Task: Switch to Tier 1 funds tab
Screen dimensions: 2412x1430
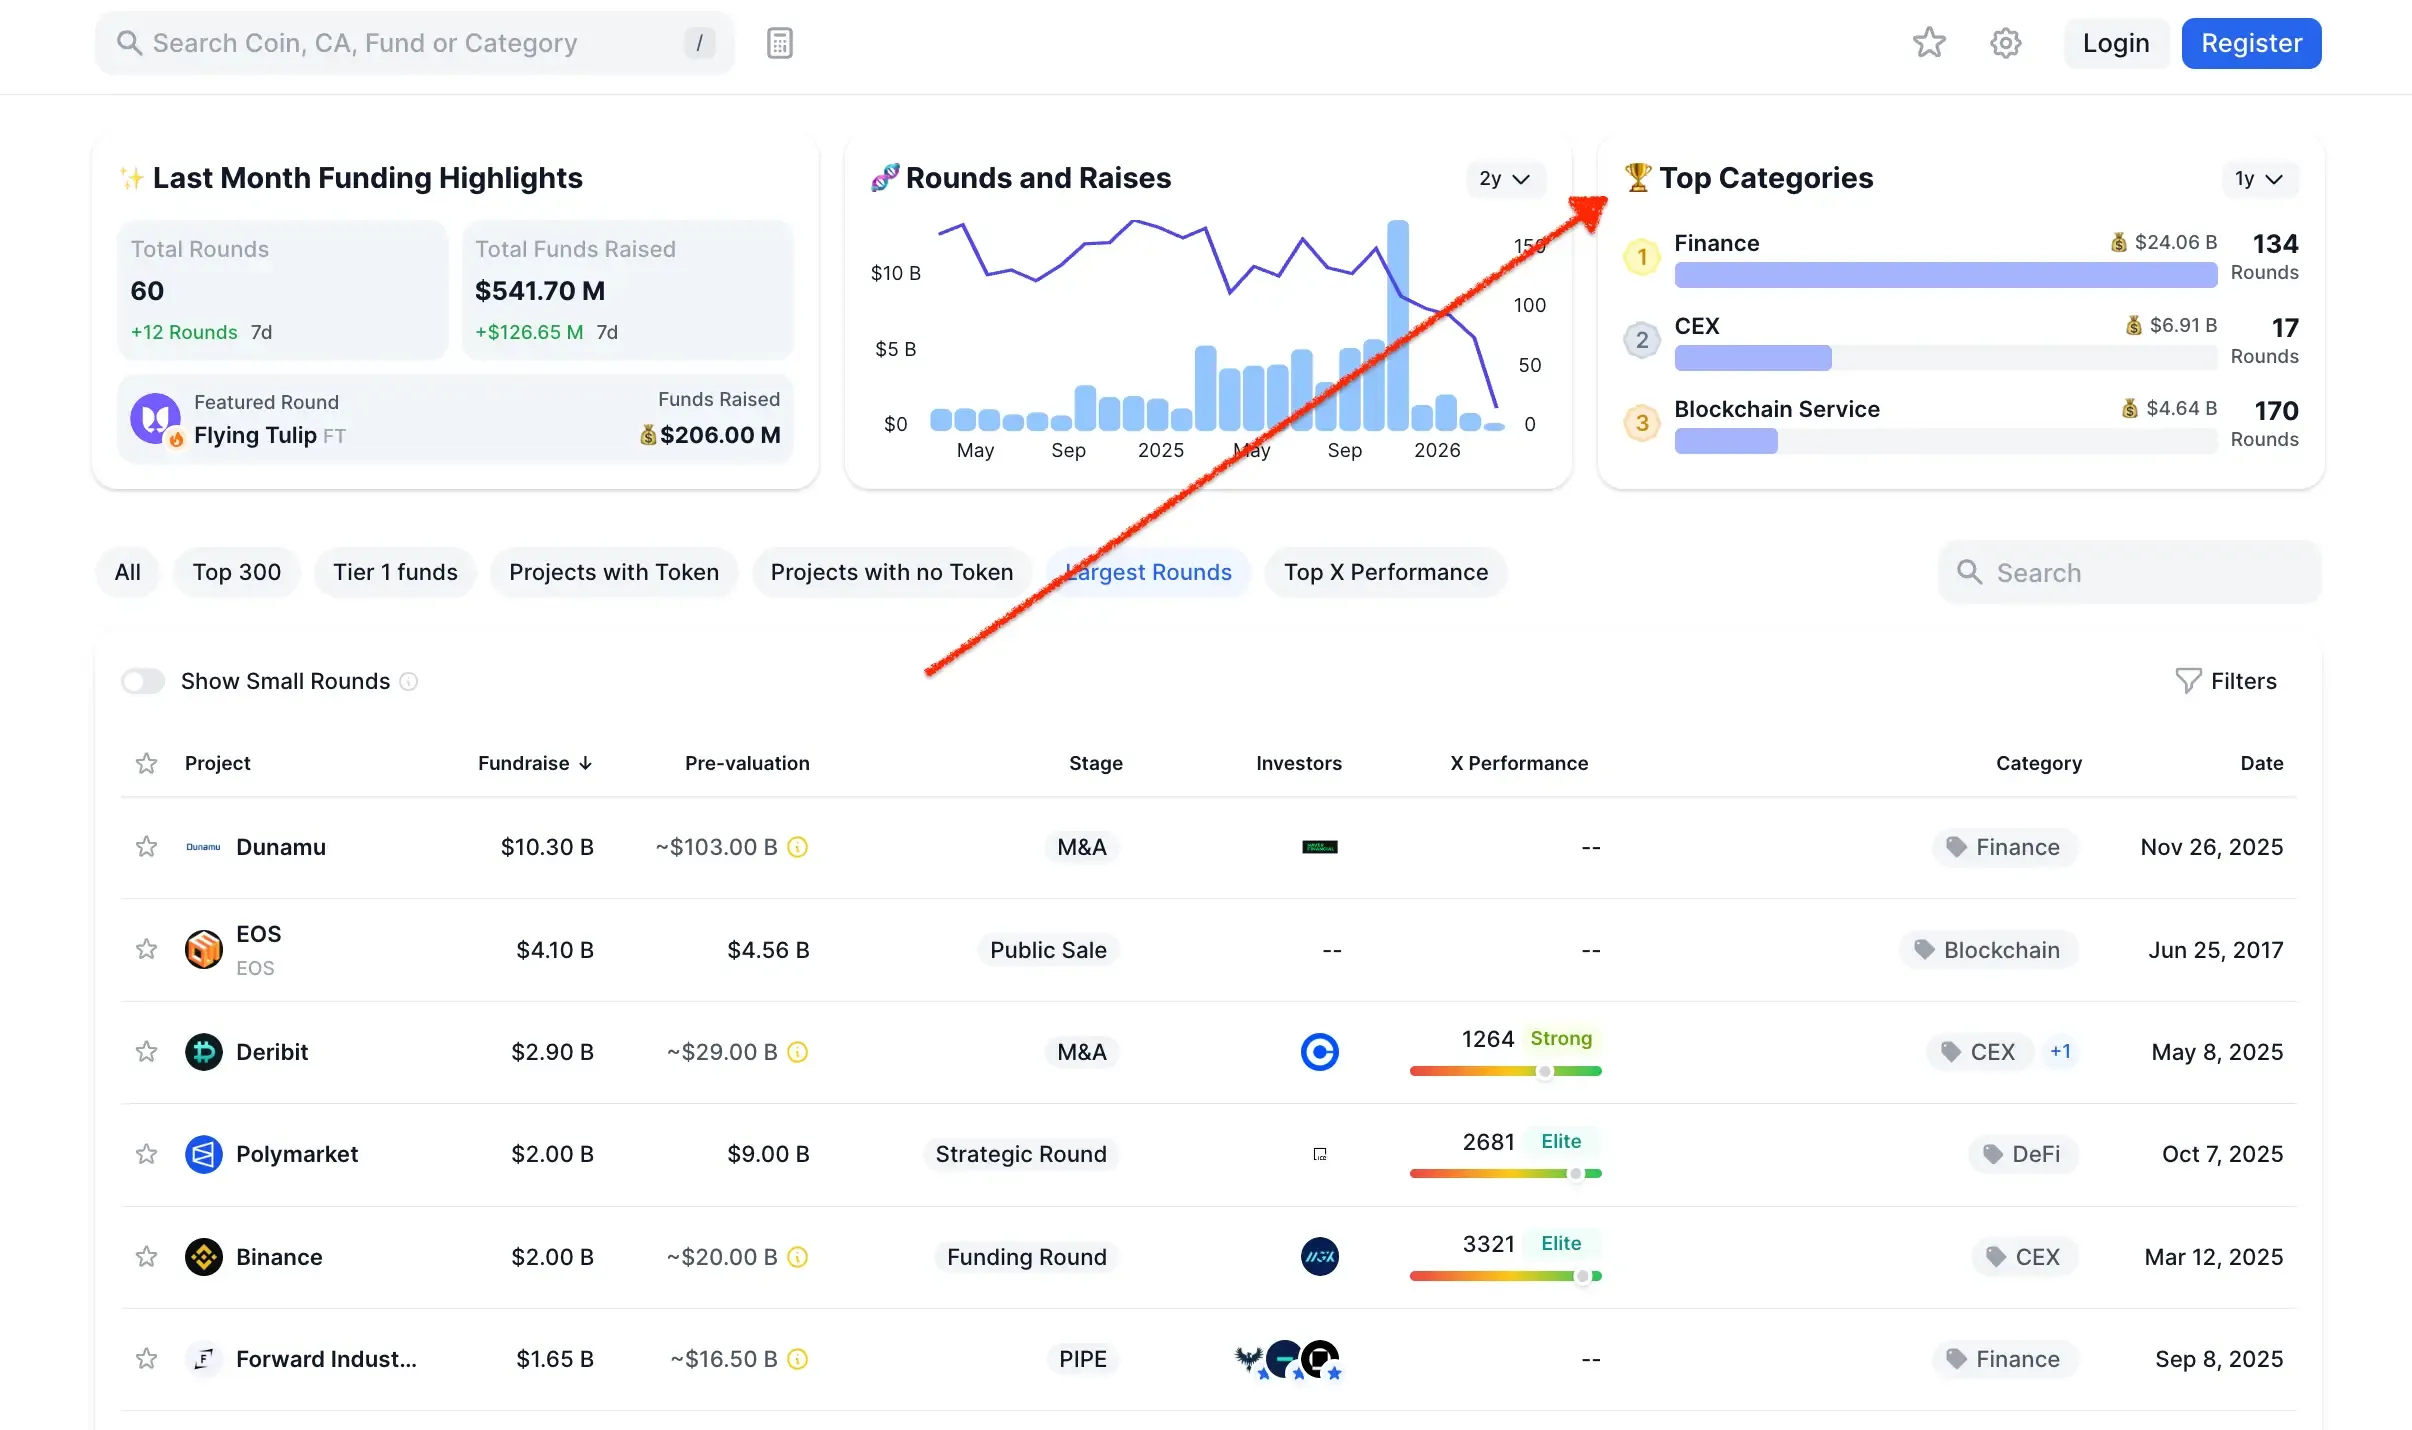Action: click(x=395, y=572)
